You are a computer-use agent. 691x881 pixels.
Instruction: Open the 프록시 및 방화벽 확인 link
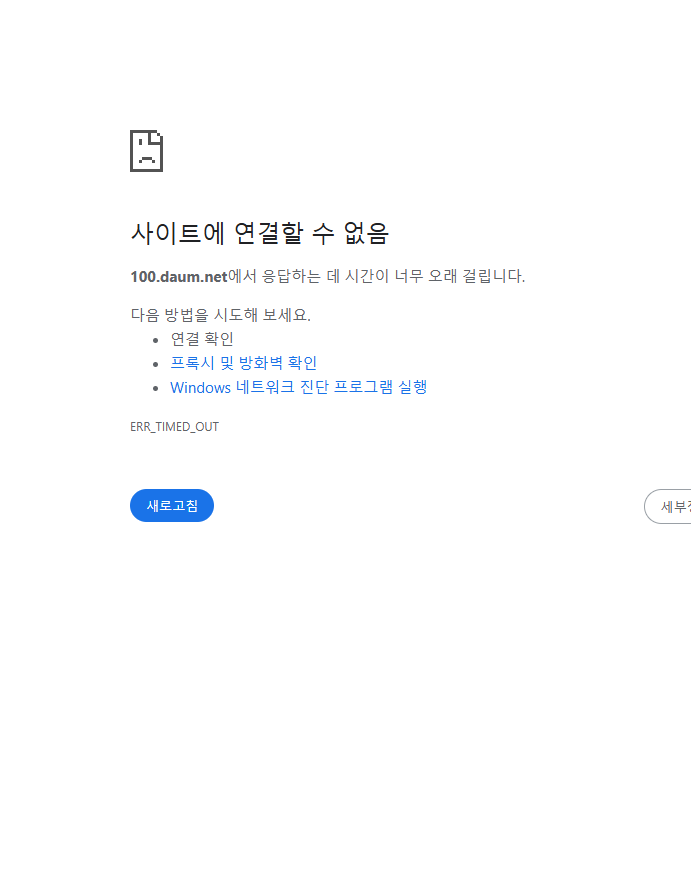click(x=244, y=363)
